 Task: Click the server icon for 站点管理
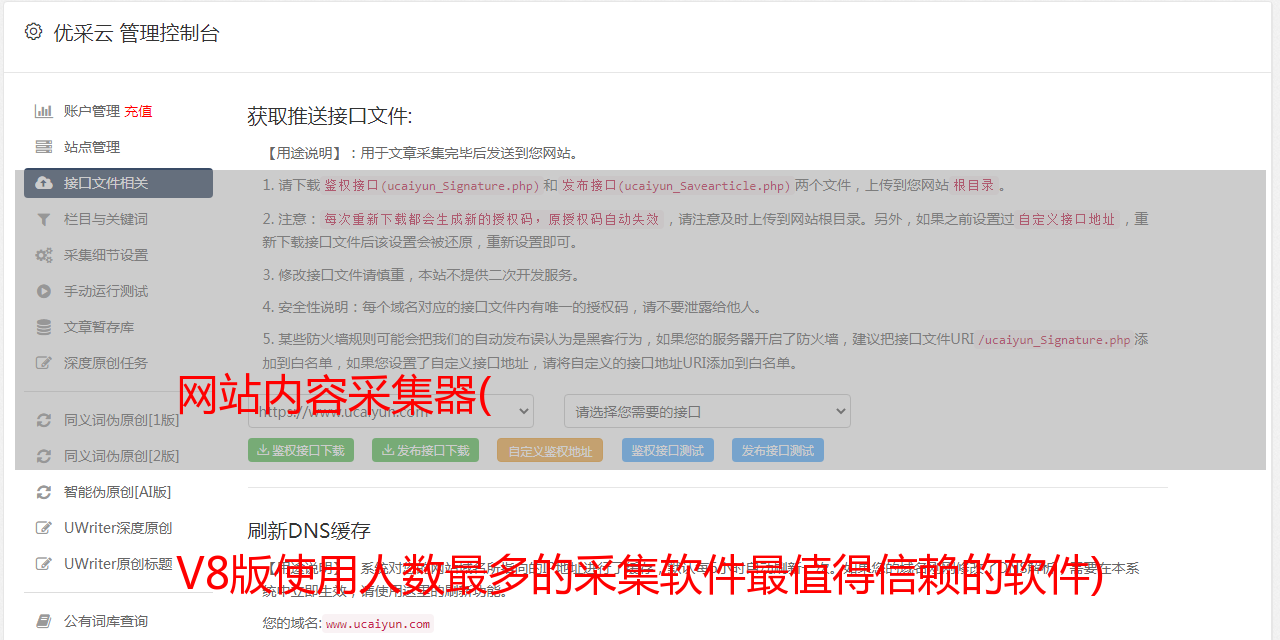click(44, 147)
